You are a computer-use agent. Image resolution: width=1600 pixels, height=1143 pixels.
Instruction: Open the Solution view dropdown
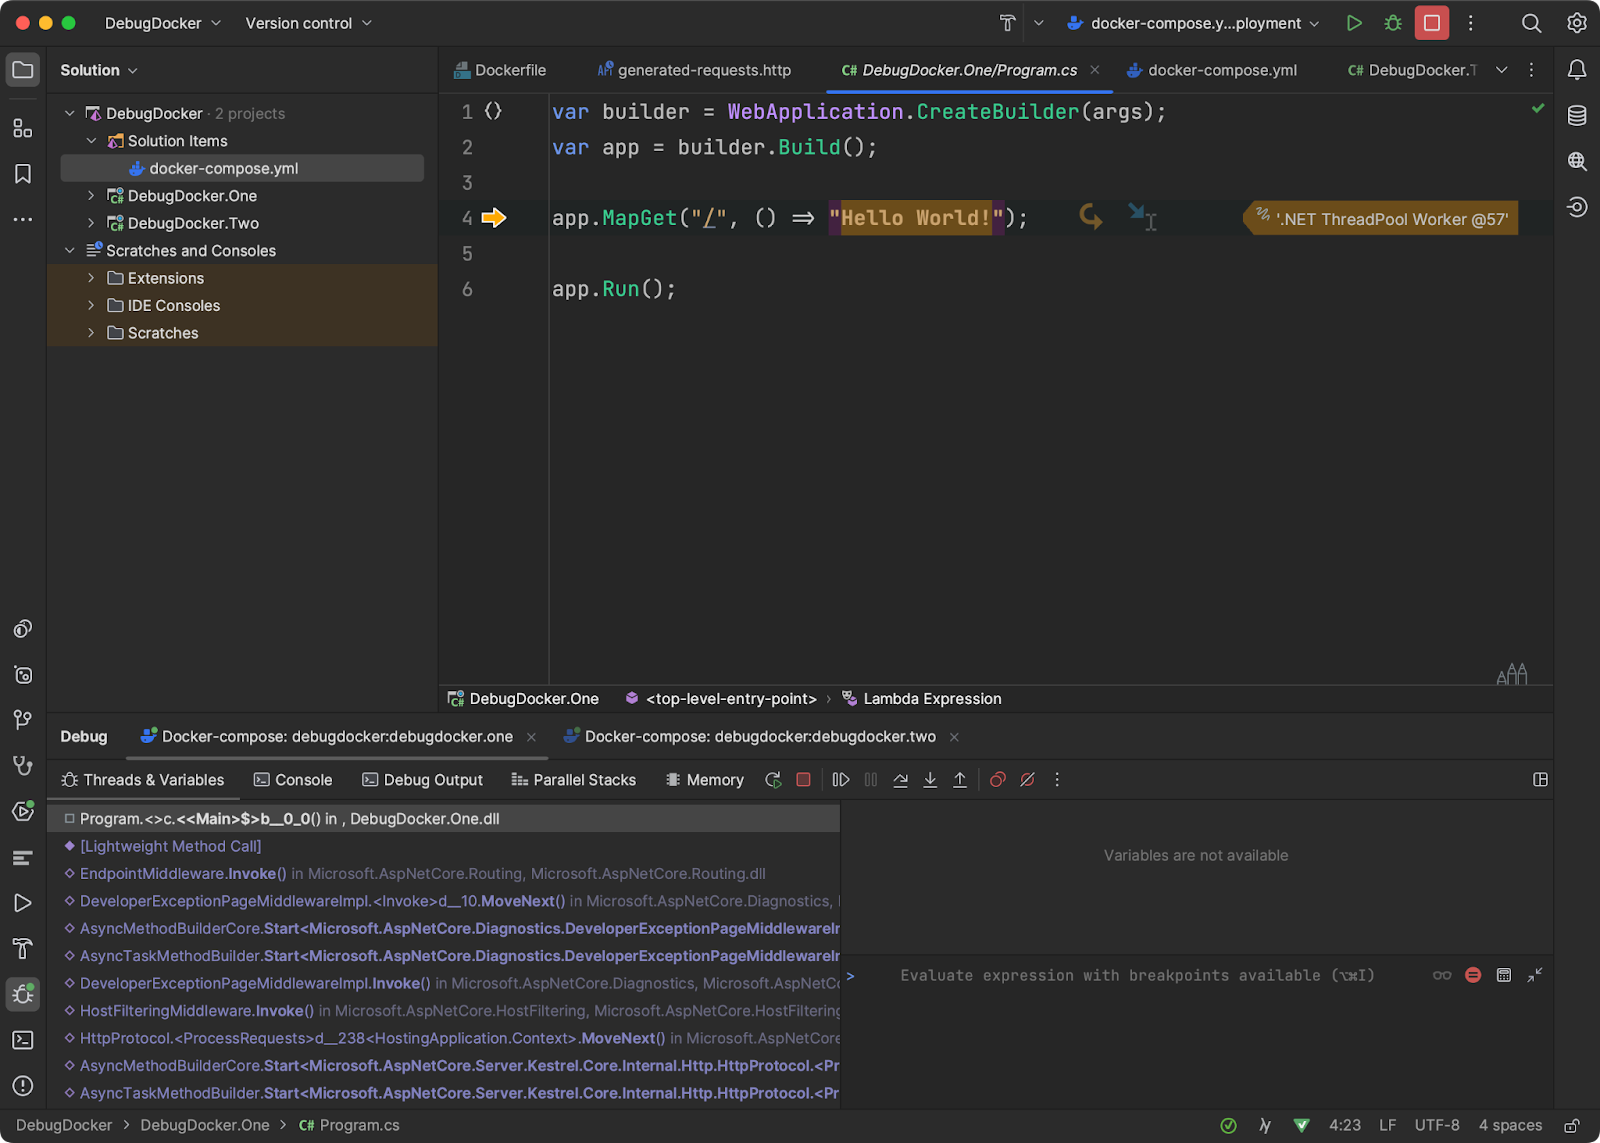coord(99,70)
